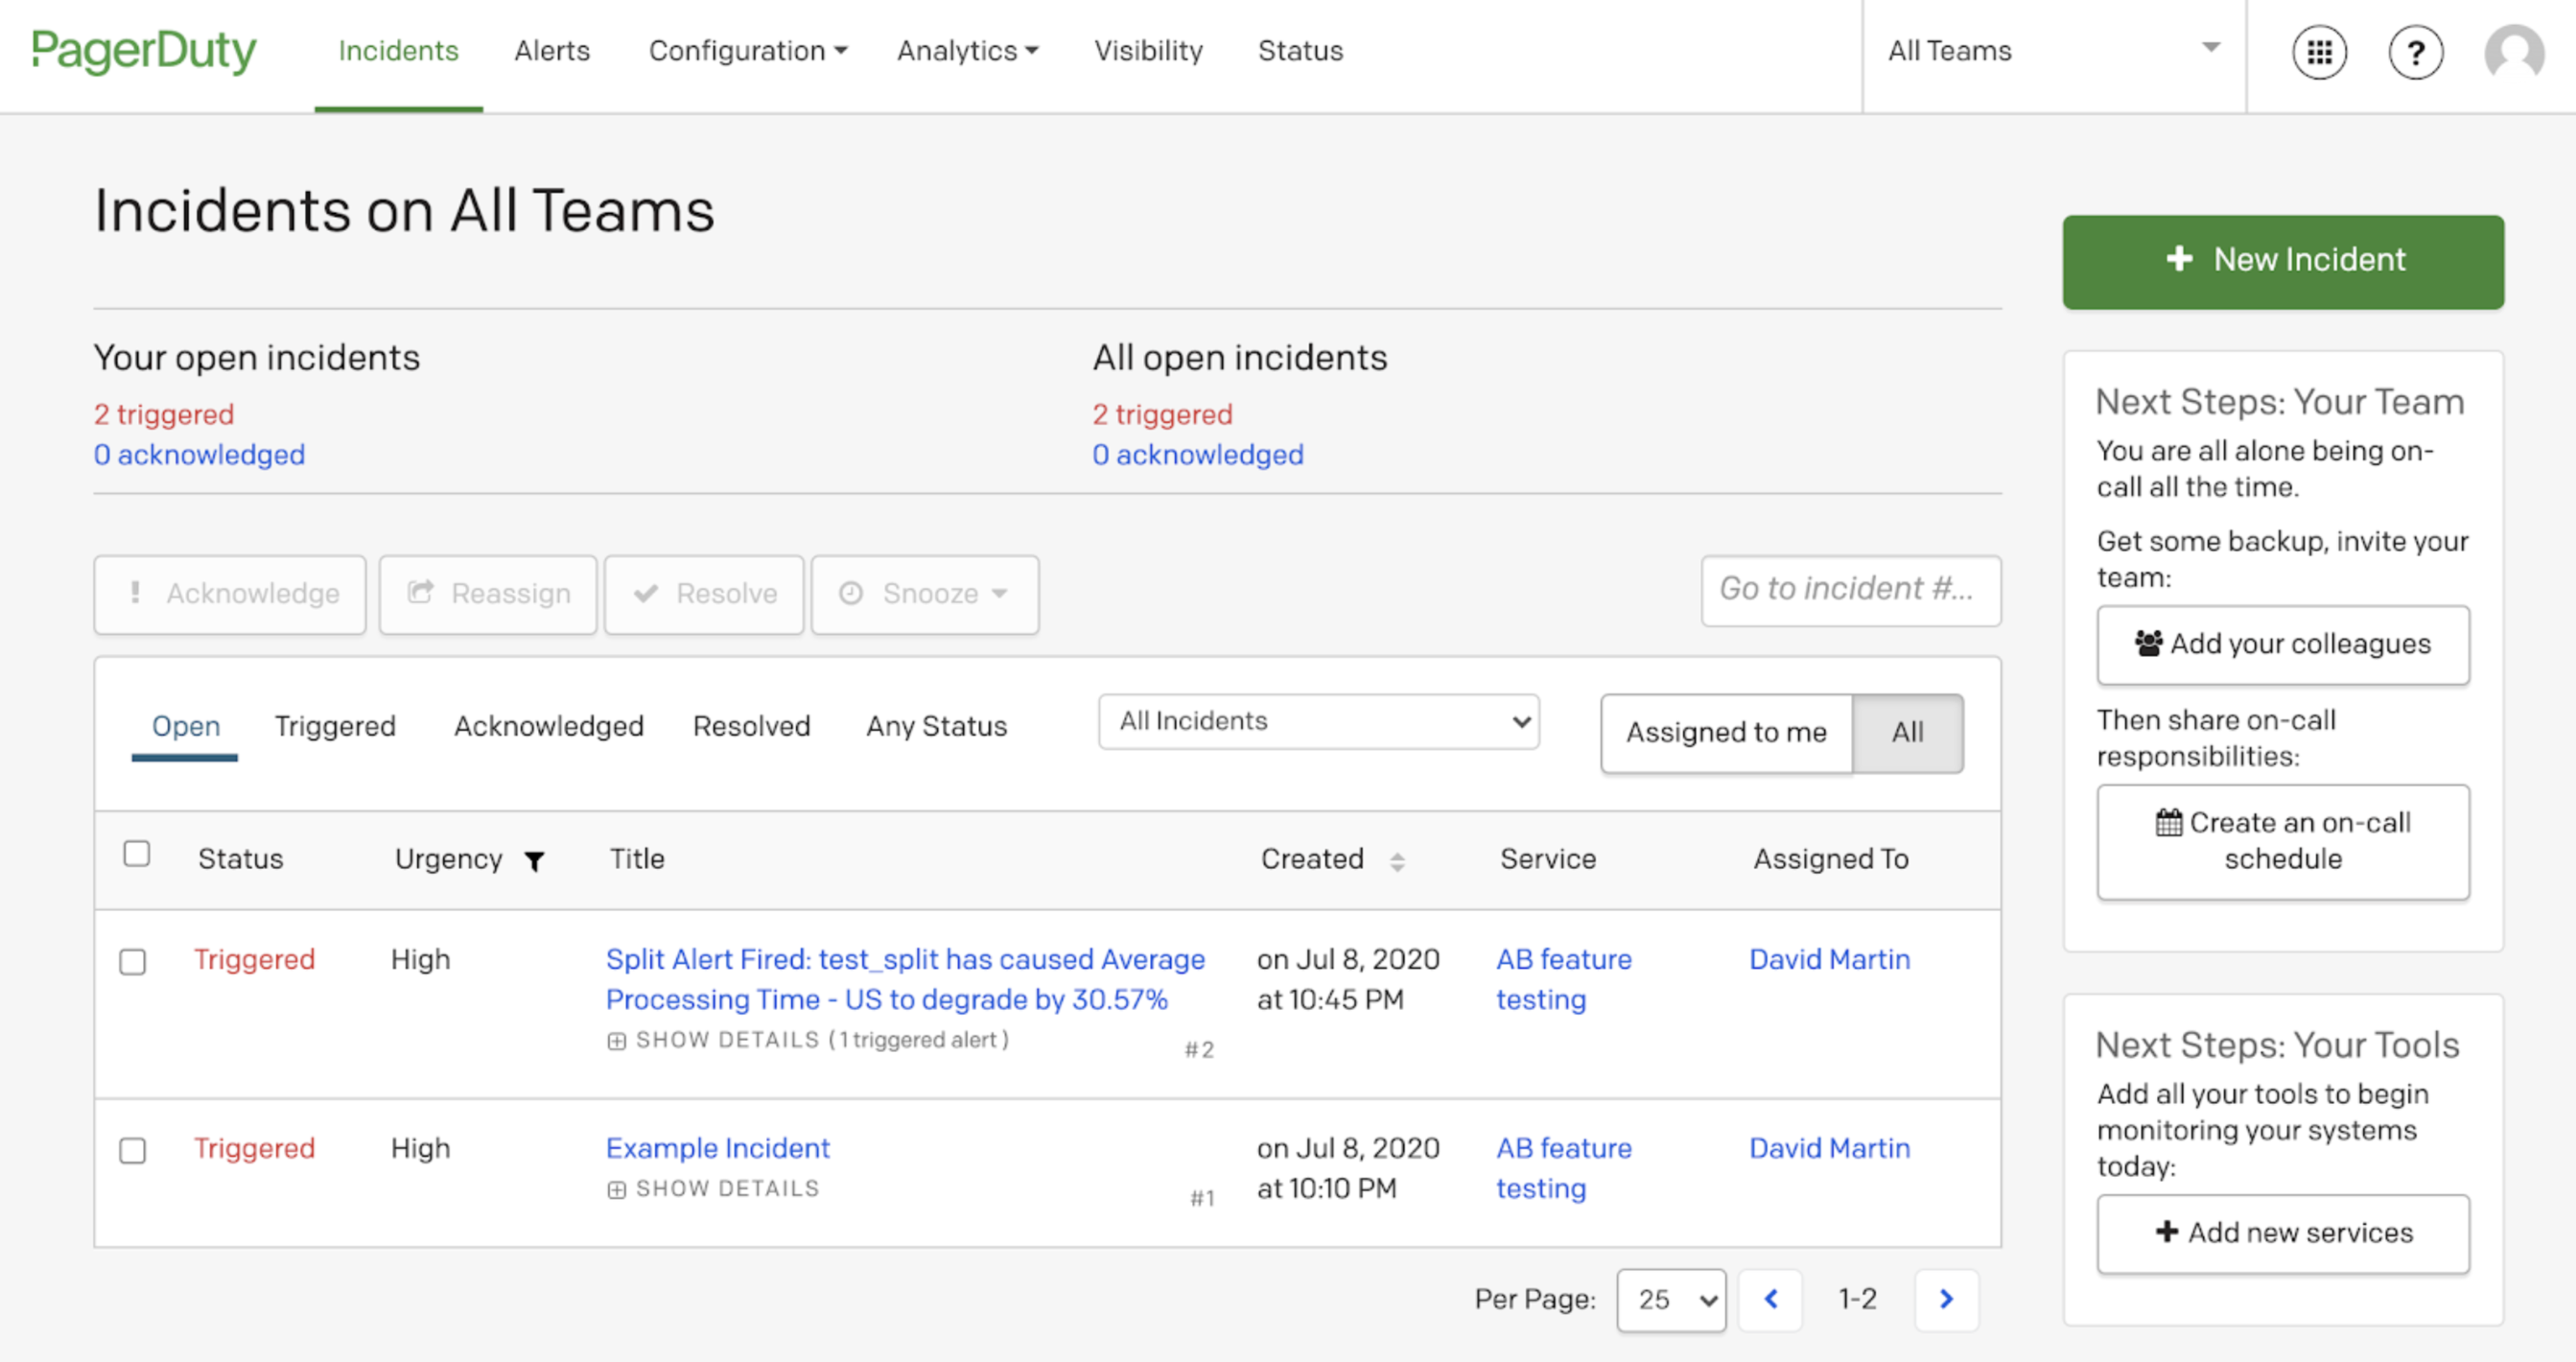Open the All Incidents filter dropdown

[1317, 721]
